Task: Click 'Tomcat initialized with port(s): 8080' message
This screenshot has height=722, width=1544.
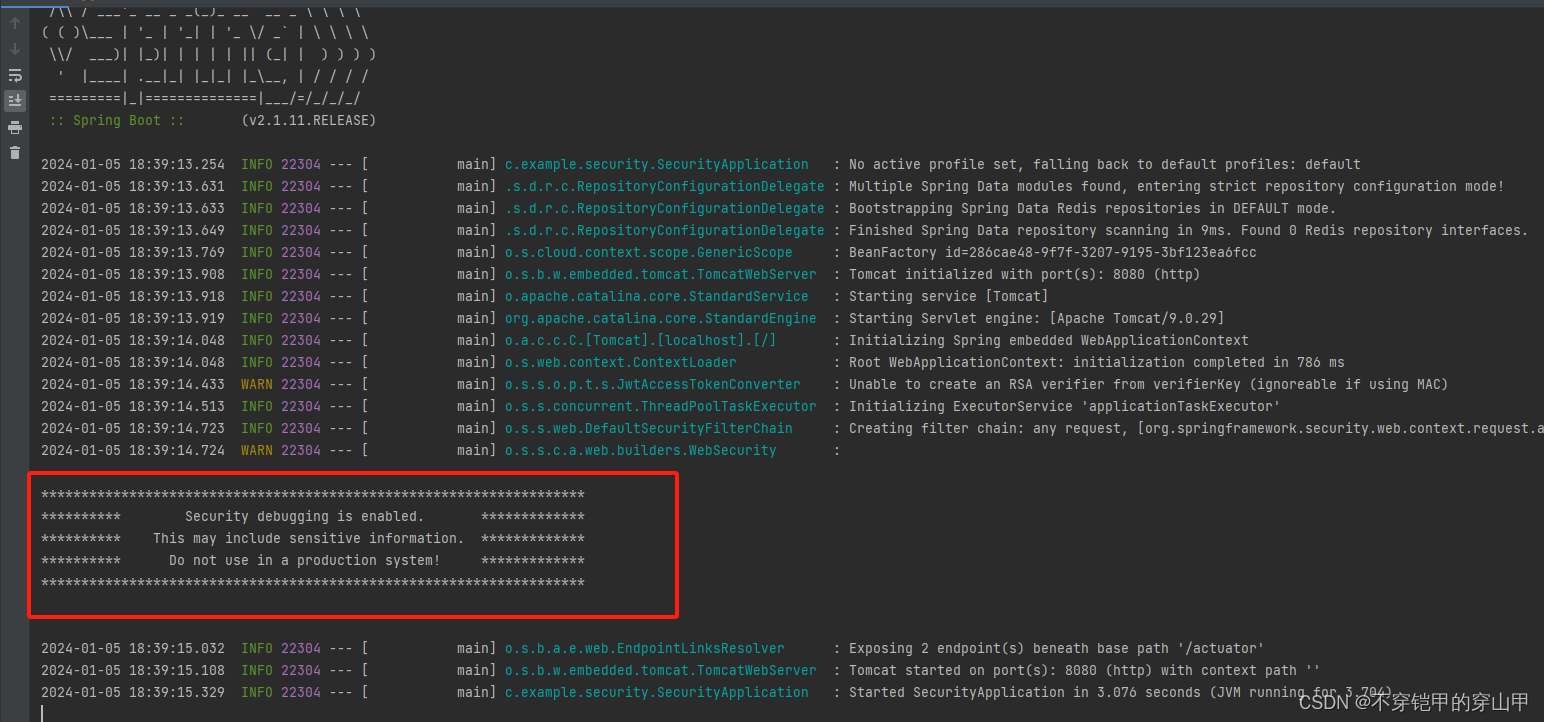Action: (1024, 274)
